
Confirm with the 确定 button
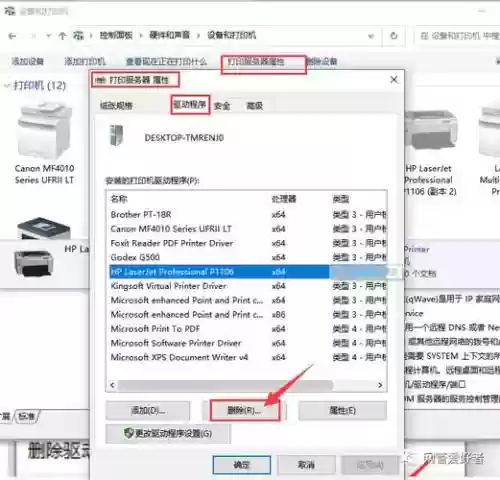click(242, 465)
